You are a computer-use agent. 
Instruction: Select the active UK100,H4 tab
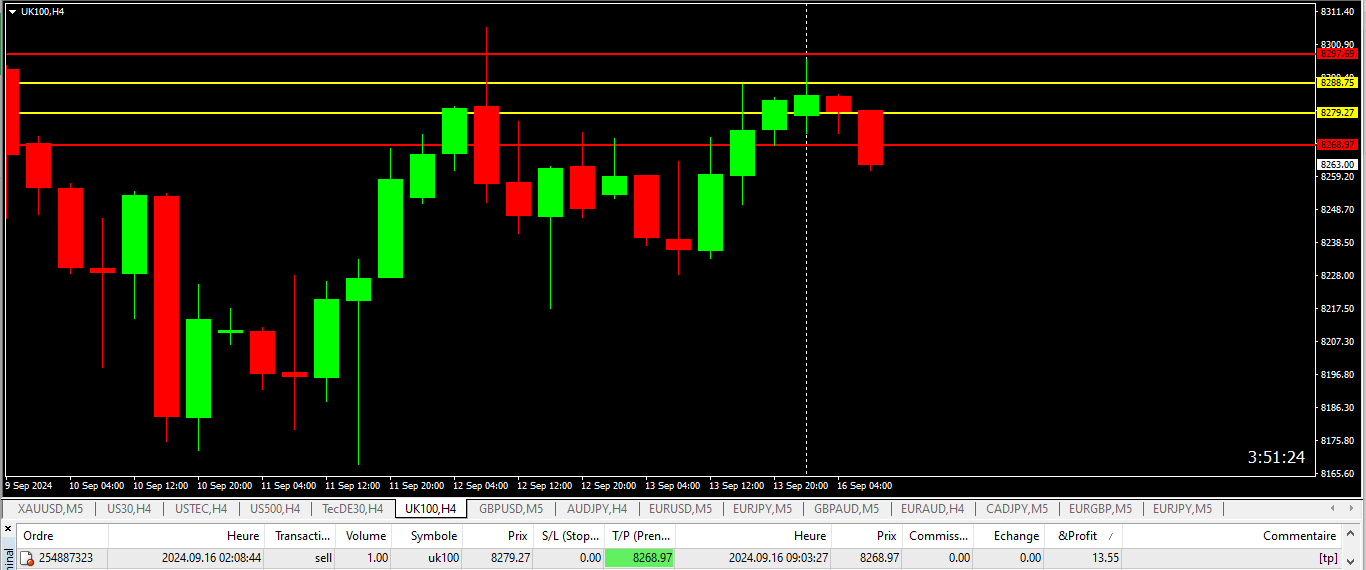(x=430, y=509)
